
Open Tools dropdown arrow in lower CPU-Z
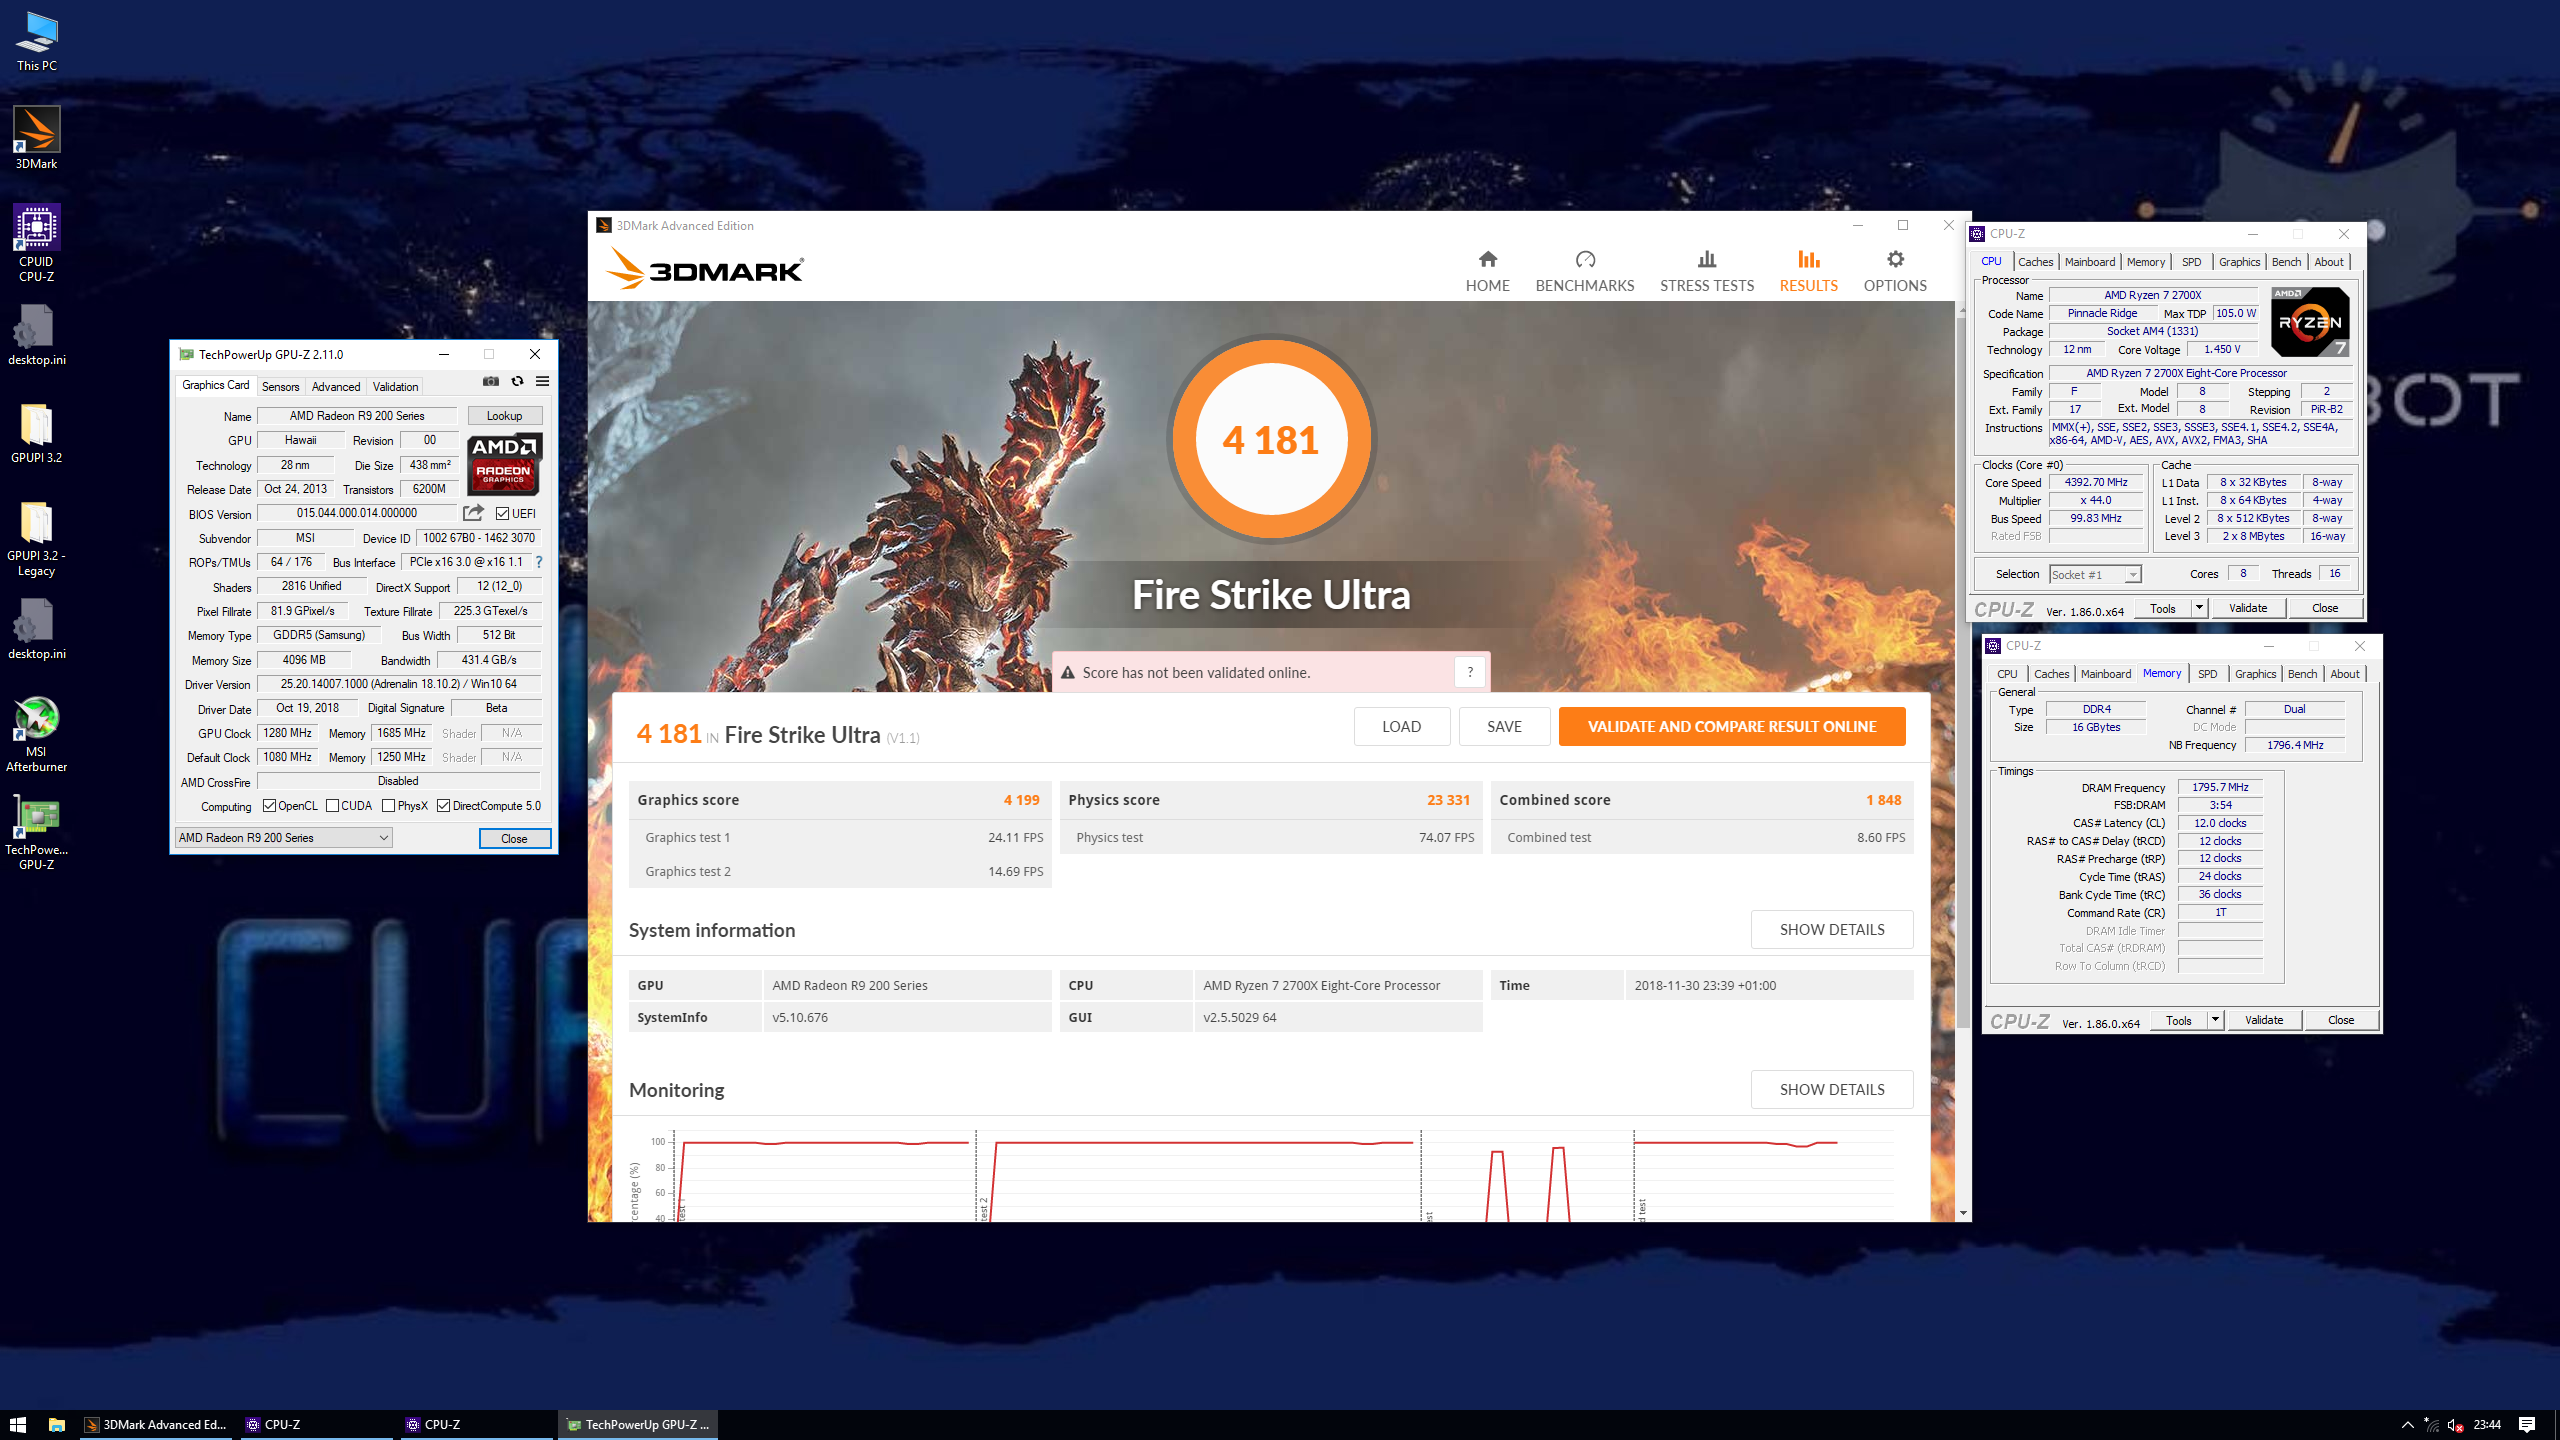2215,1020
